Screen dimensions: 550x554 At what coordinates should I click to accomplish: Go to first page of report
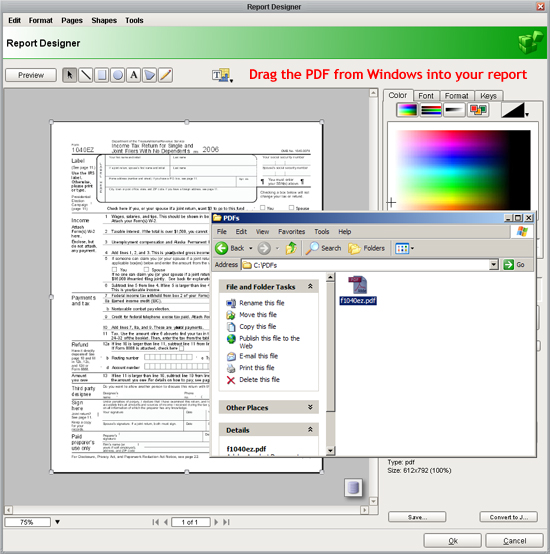[x=155, y=522]
